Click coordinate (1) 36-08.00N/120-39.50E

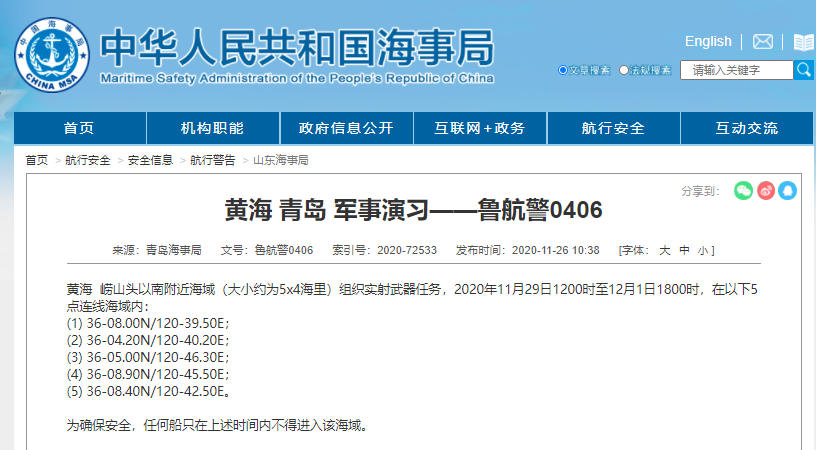point(148,323)
